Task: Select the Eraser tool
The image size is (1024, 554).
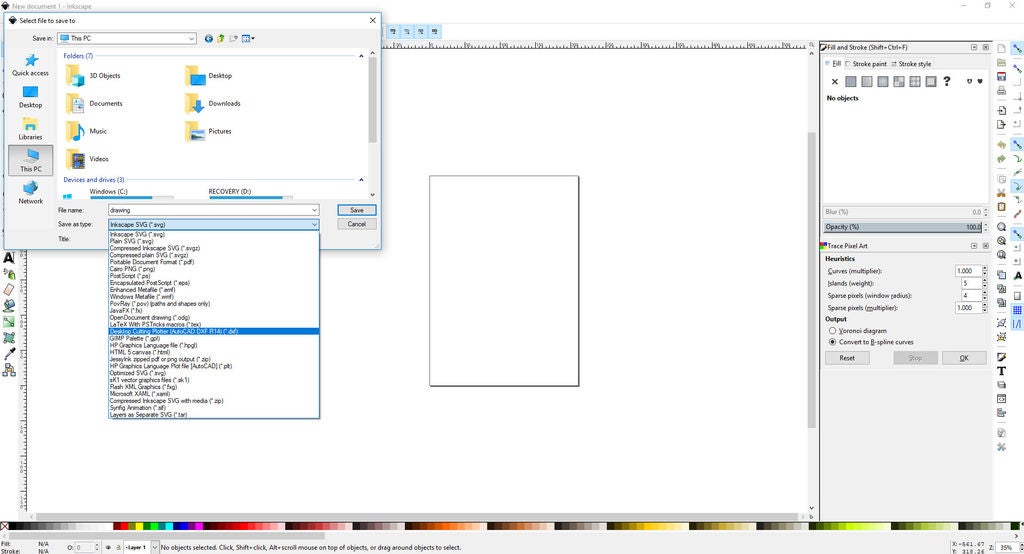Action: 8,289
